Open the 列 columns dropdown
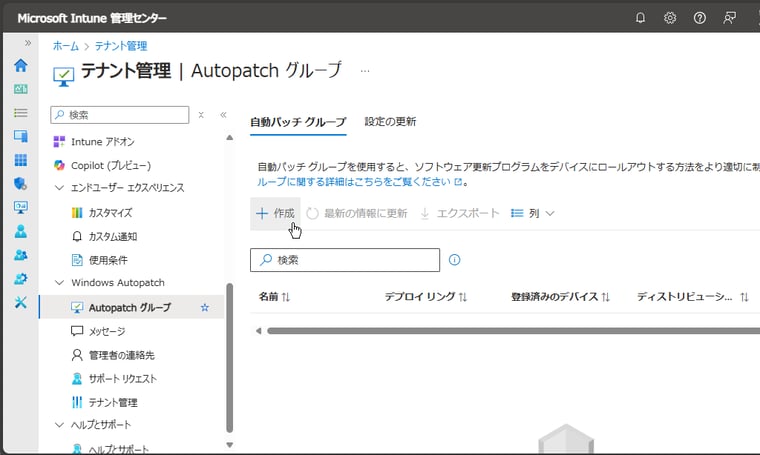Image resolution: width=760 pixels, height=455 pixels. tap(532, 213)
